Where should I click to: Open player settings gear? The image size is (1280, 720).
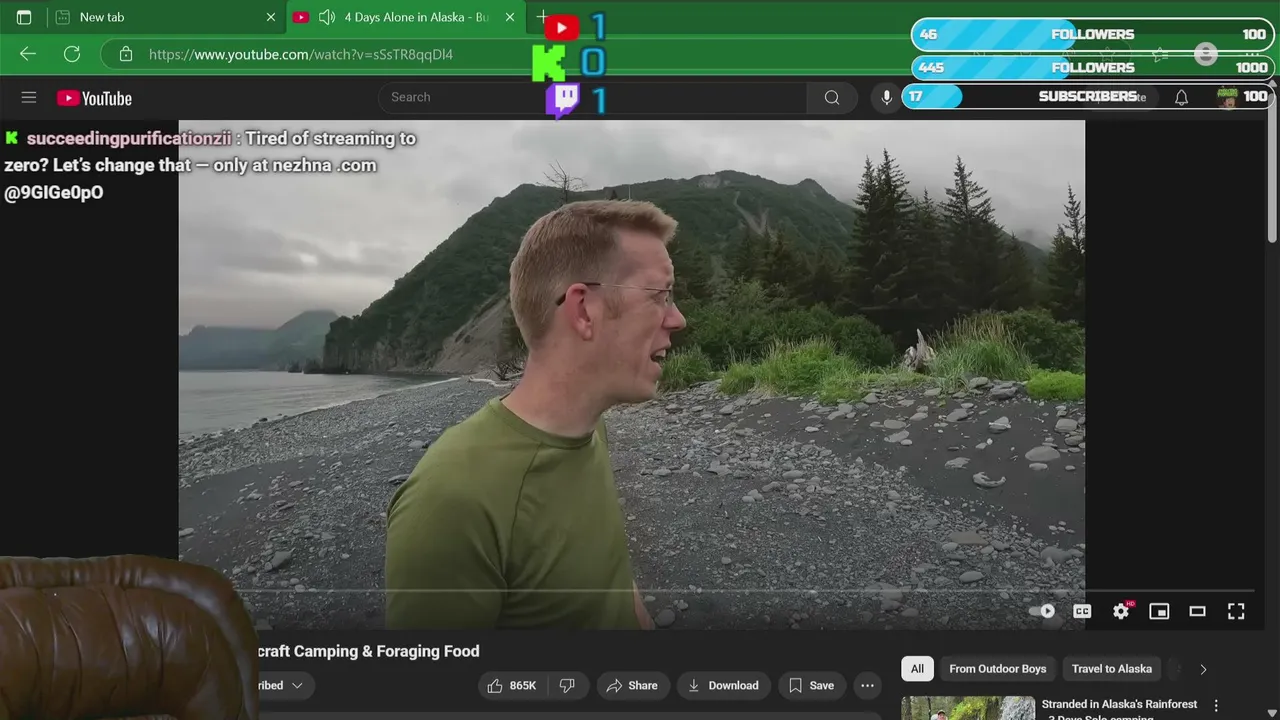pyautogui.click(x=1121, y=611)
